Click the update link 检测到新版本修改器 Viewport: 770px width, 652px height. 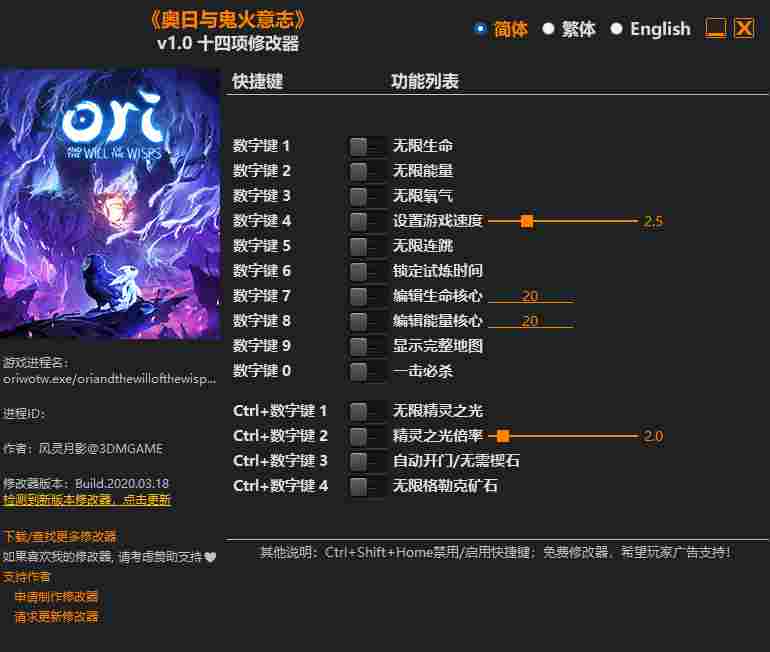pos(87,500)
